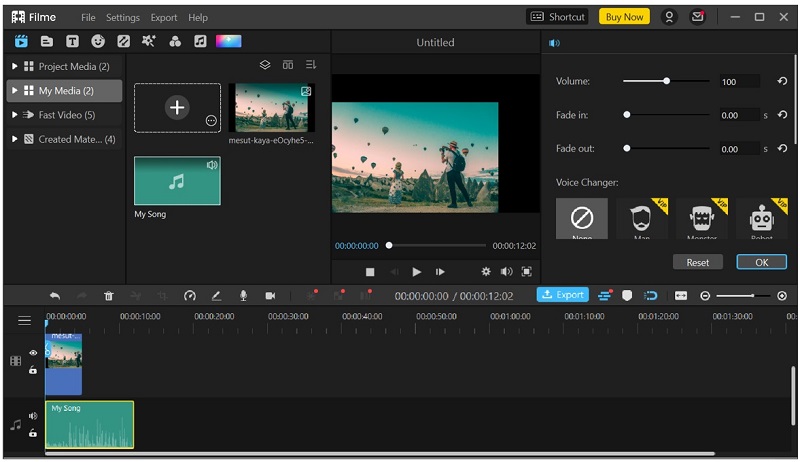Stop the preview playback
This screenshot has width=800, height=462.
pyautogui.click(x=370, y=272)
